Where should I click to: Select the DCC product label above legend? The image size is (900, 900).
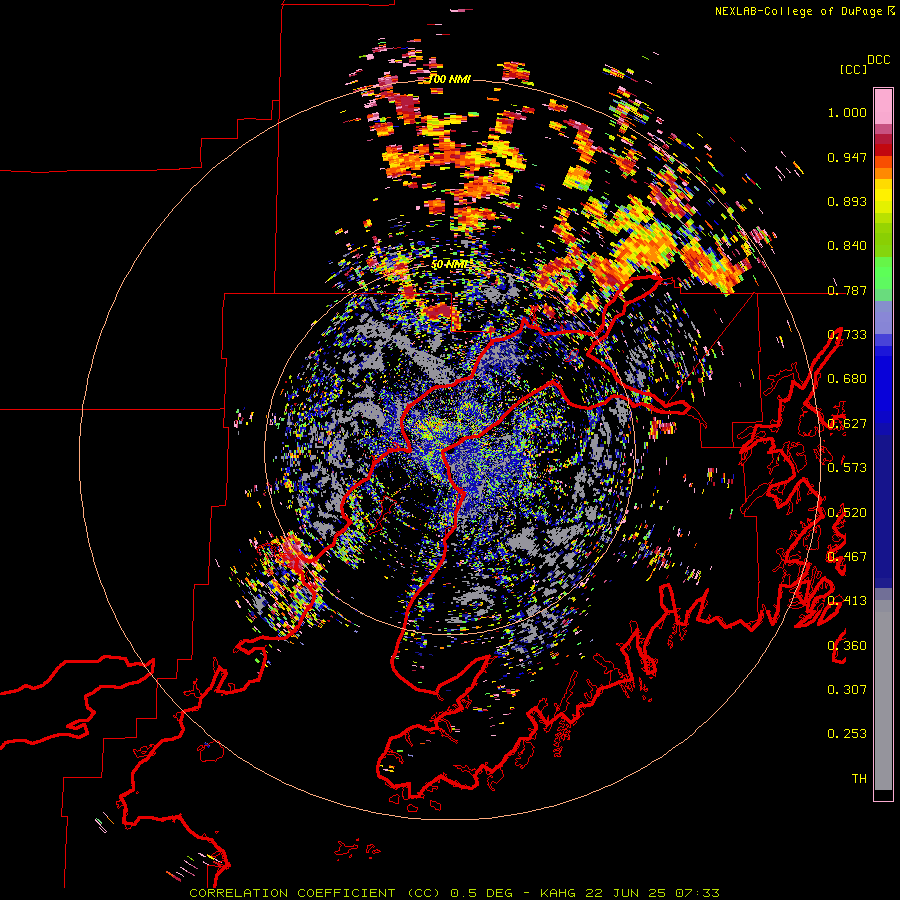[x=878, y=60]
